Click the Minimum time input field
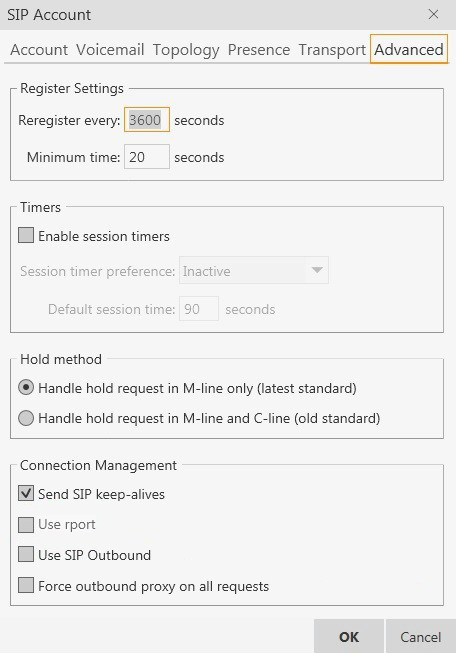The width and height of the screenshot is (456, 654). click(147, 157)
